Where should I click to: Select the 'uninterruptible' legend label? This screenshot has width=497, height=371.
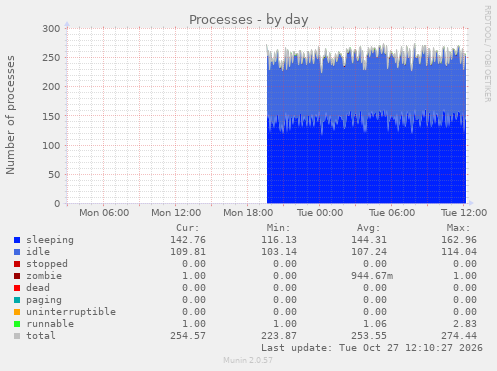(71, 312)
